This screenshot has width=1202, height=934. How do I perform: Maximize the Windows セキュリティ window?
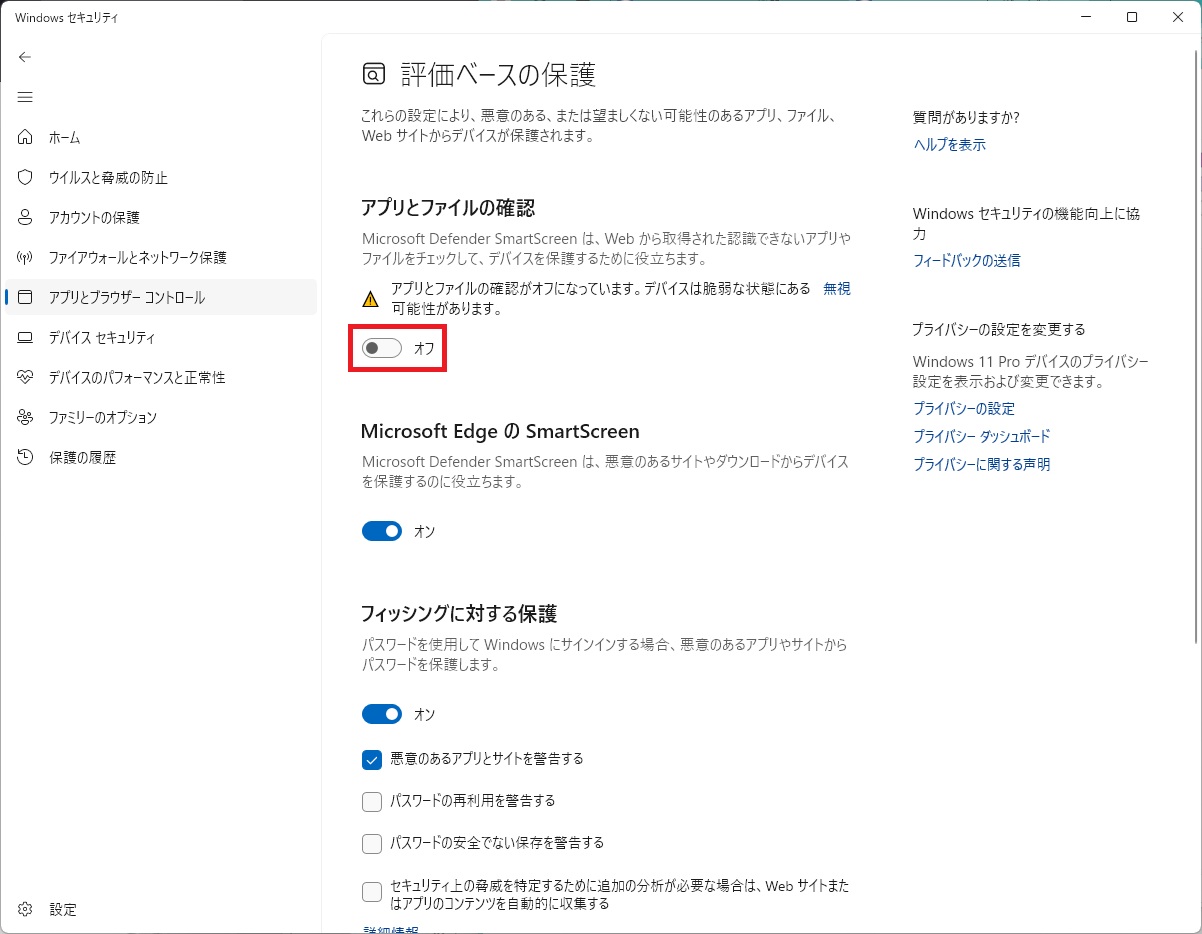[1132, 17]
